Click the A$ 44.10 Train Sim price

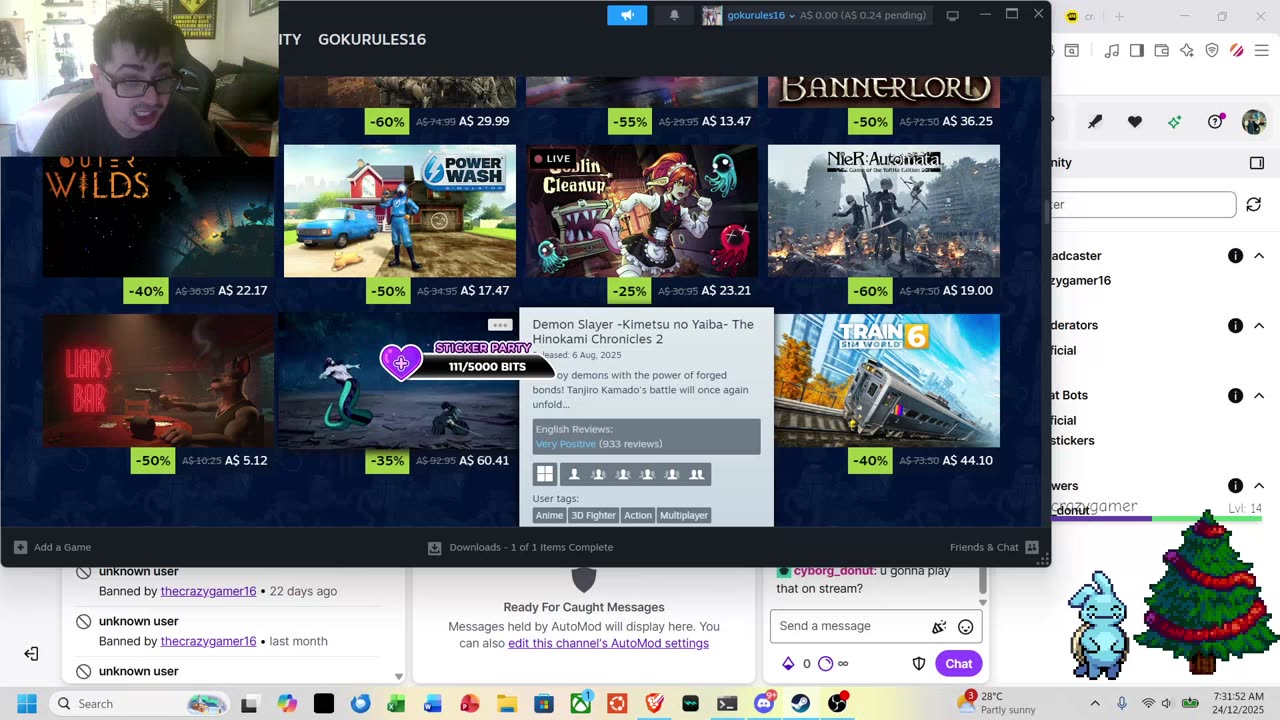967,460
